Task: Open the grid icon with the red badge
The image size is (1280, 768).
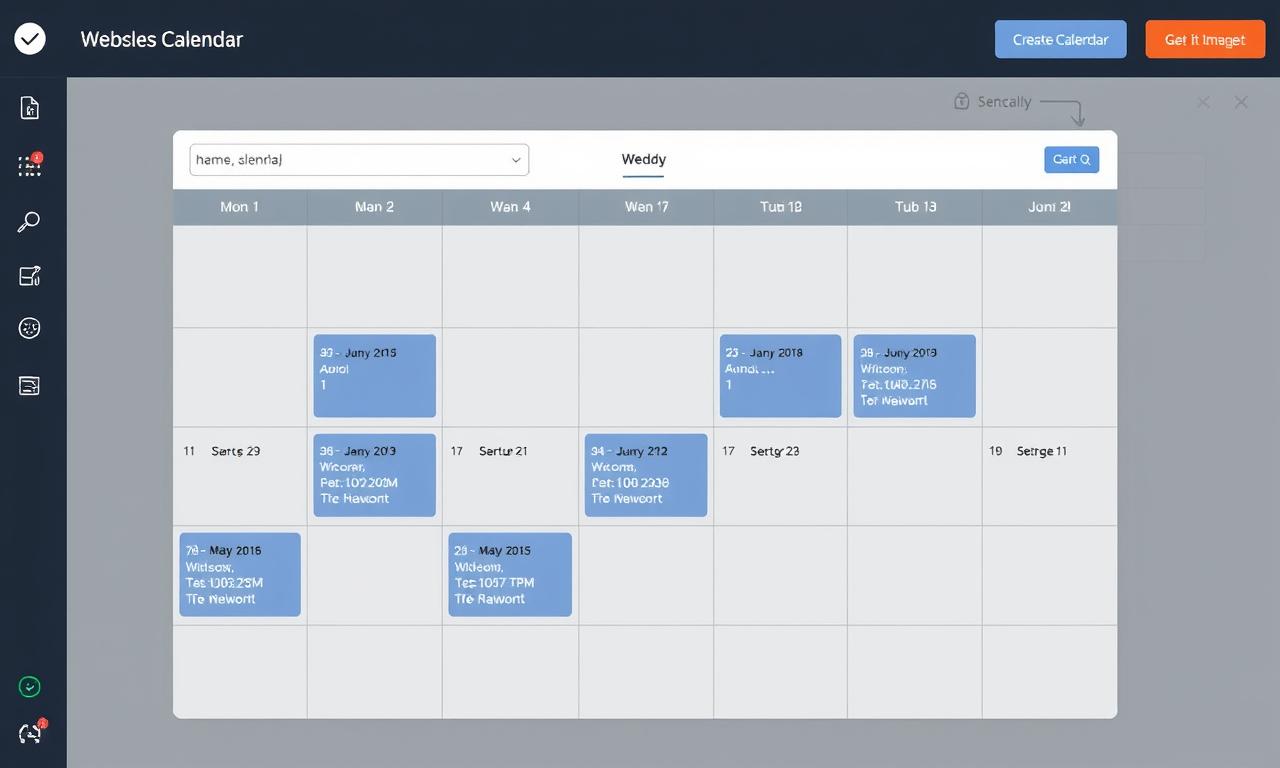Action: (30, 166)
